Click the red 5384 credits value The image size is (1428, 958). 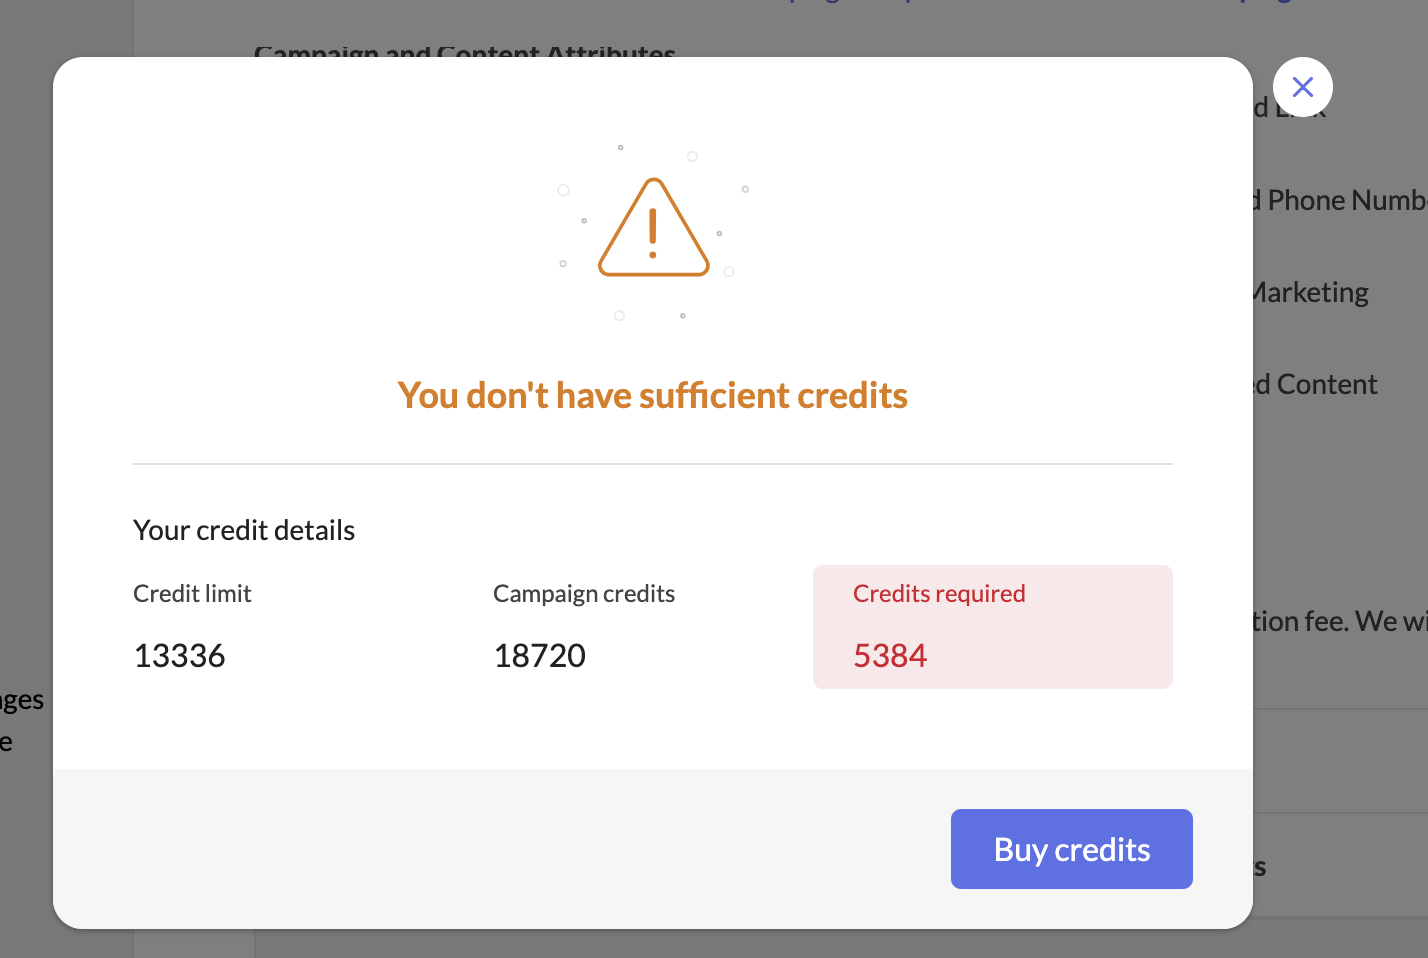click(x=890, y=656)
